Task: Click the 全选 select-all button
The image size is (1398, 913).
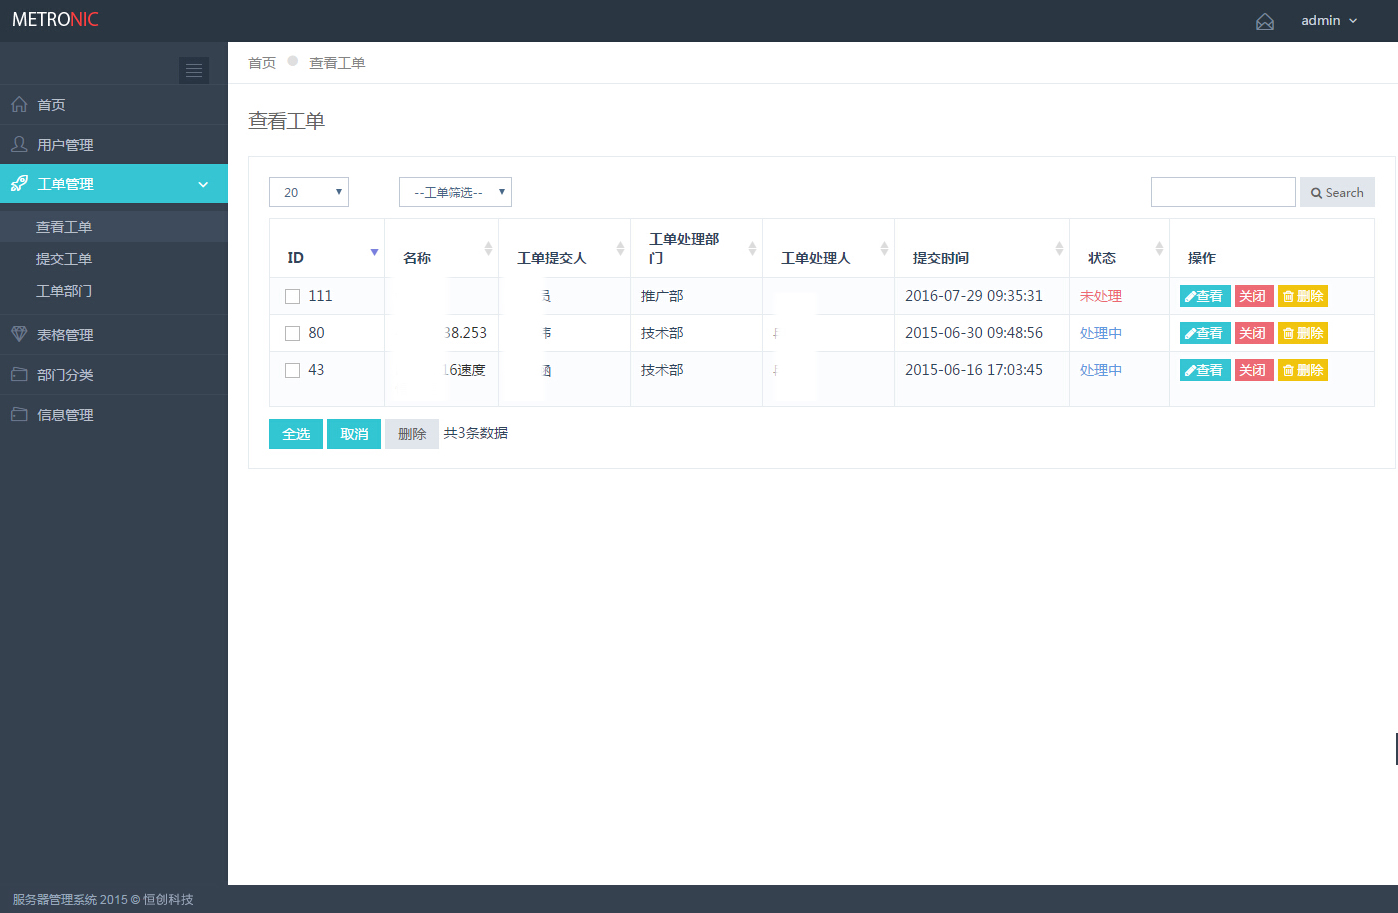Action: (296, 434)
